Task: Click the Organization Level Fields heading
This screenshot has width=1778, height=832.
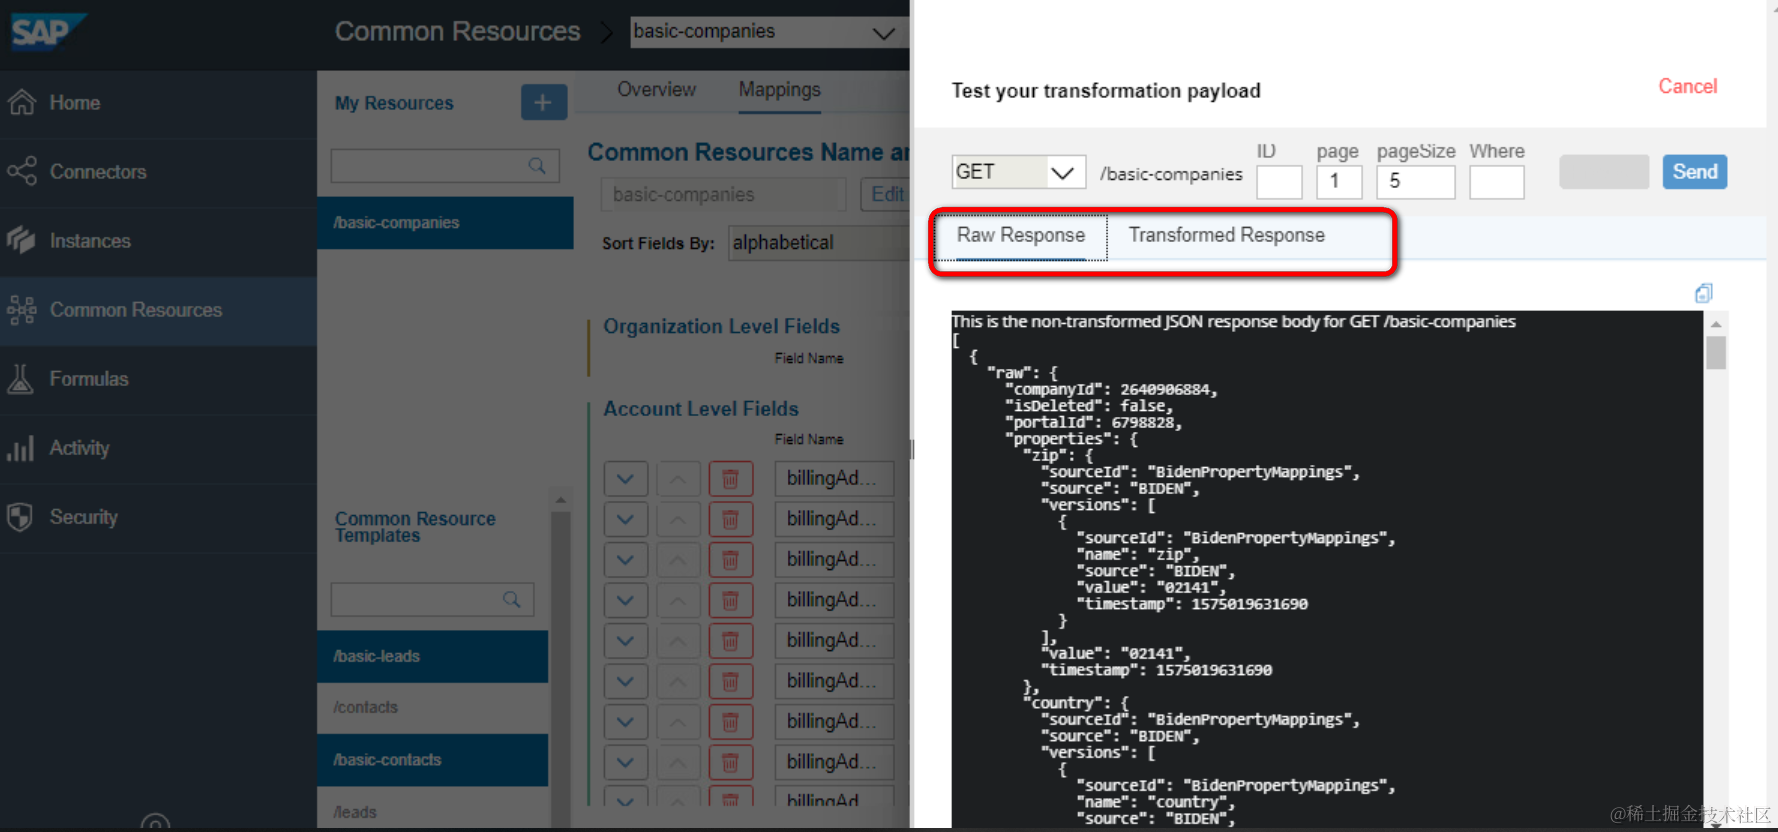Action: [x=721, y=327]
